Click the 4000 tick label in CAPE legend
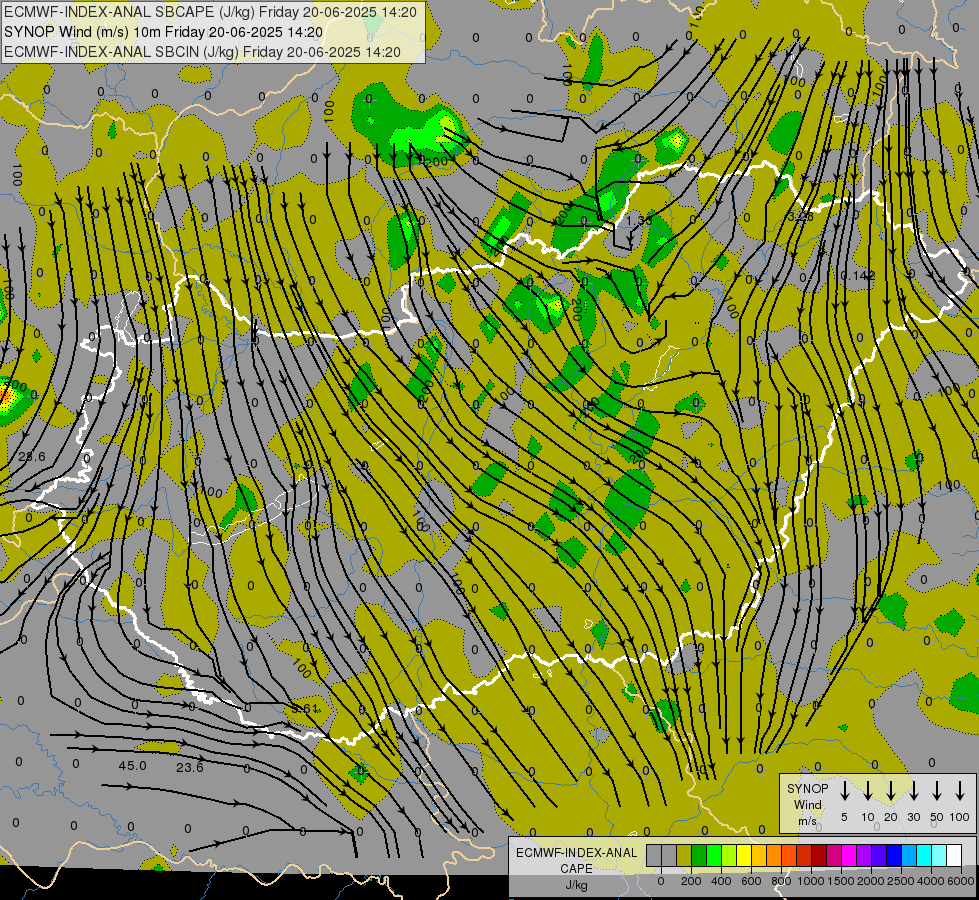This screenshot has width=979, height=900. point(931,881)
